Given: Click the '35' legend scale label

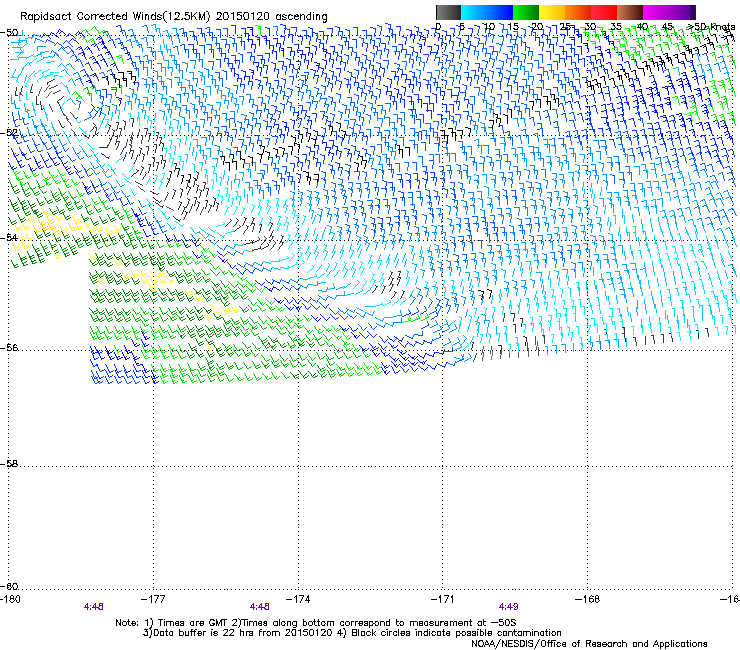Looking at the screenshot, I should 616,27.
